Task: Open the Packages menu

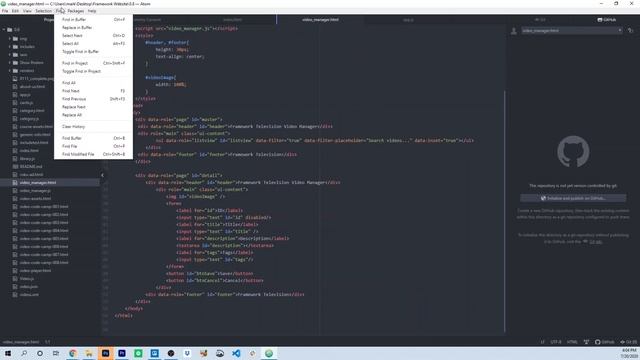Action: 76,11
